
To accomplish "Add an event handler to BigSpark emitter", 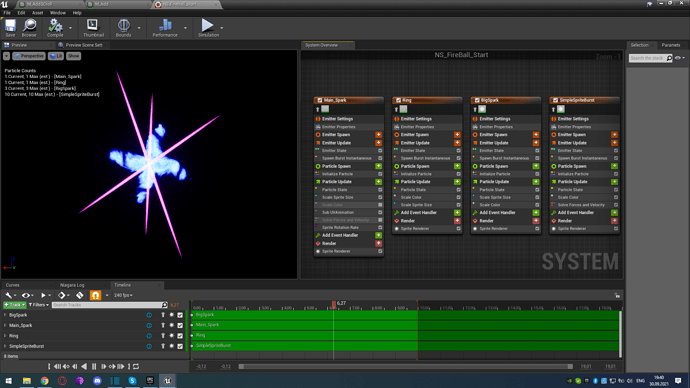I will 536,212.
